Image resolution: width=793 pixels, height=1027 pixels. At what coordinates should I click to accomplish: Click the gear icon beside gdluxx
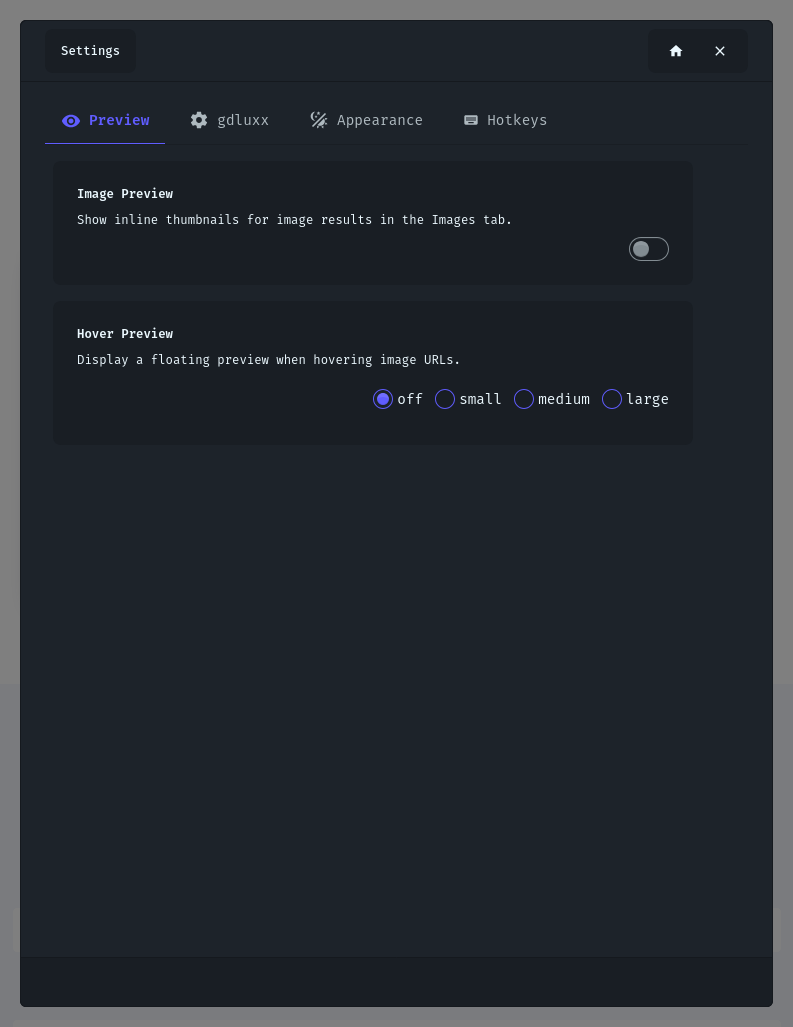(199, 120)
